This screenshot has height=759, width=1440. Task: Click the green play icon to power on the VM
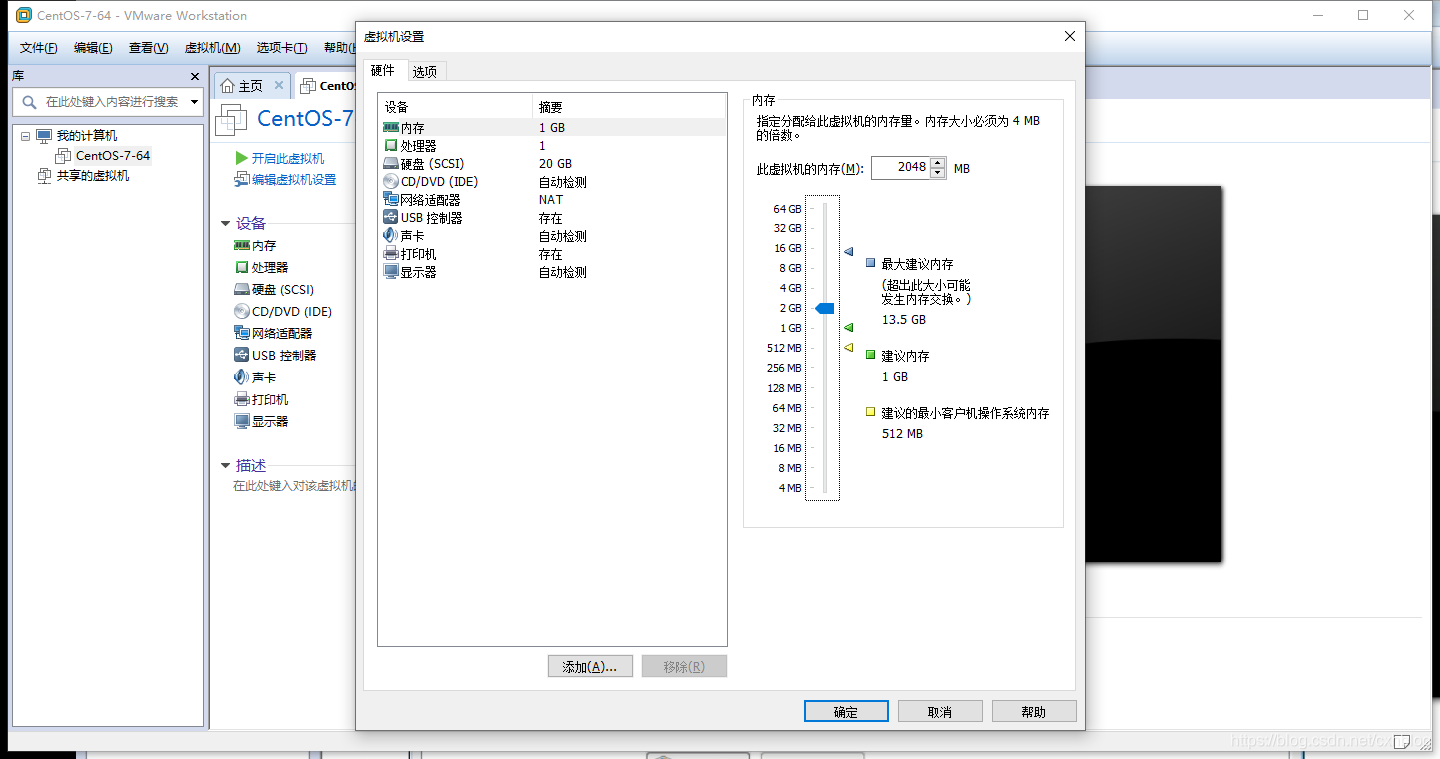tap(241, 158)
